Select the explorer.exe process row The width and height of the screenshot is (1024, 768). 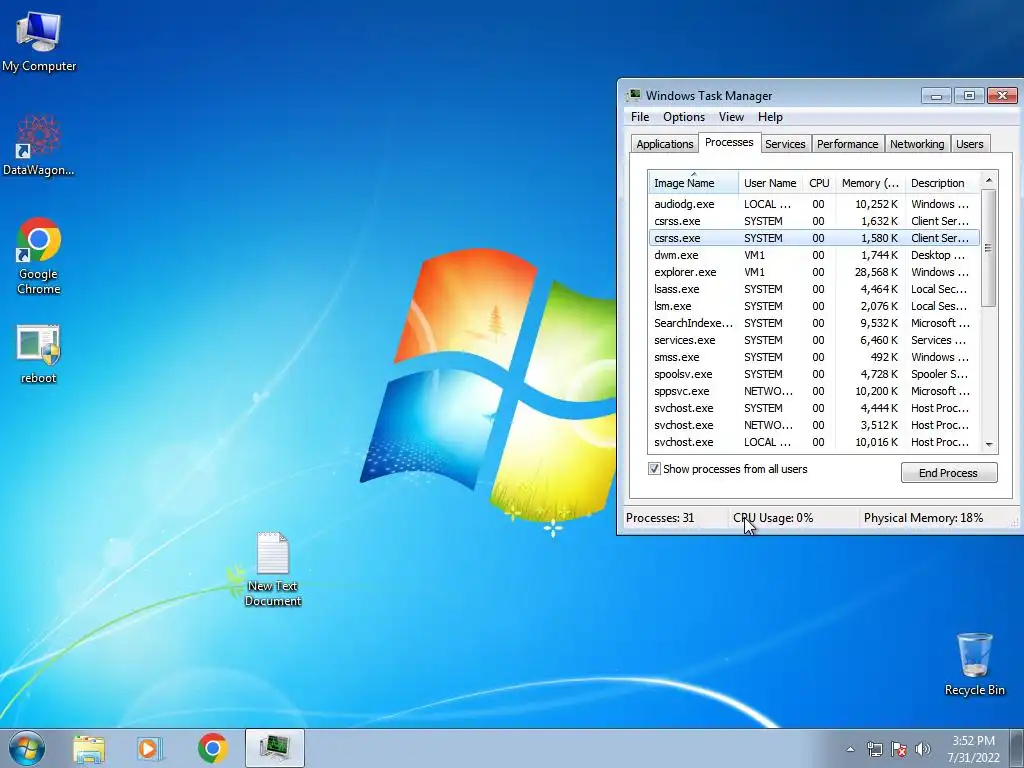814,272
